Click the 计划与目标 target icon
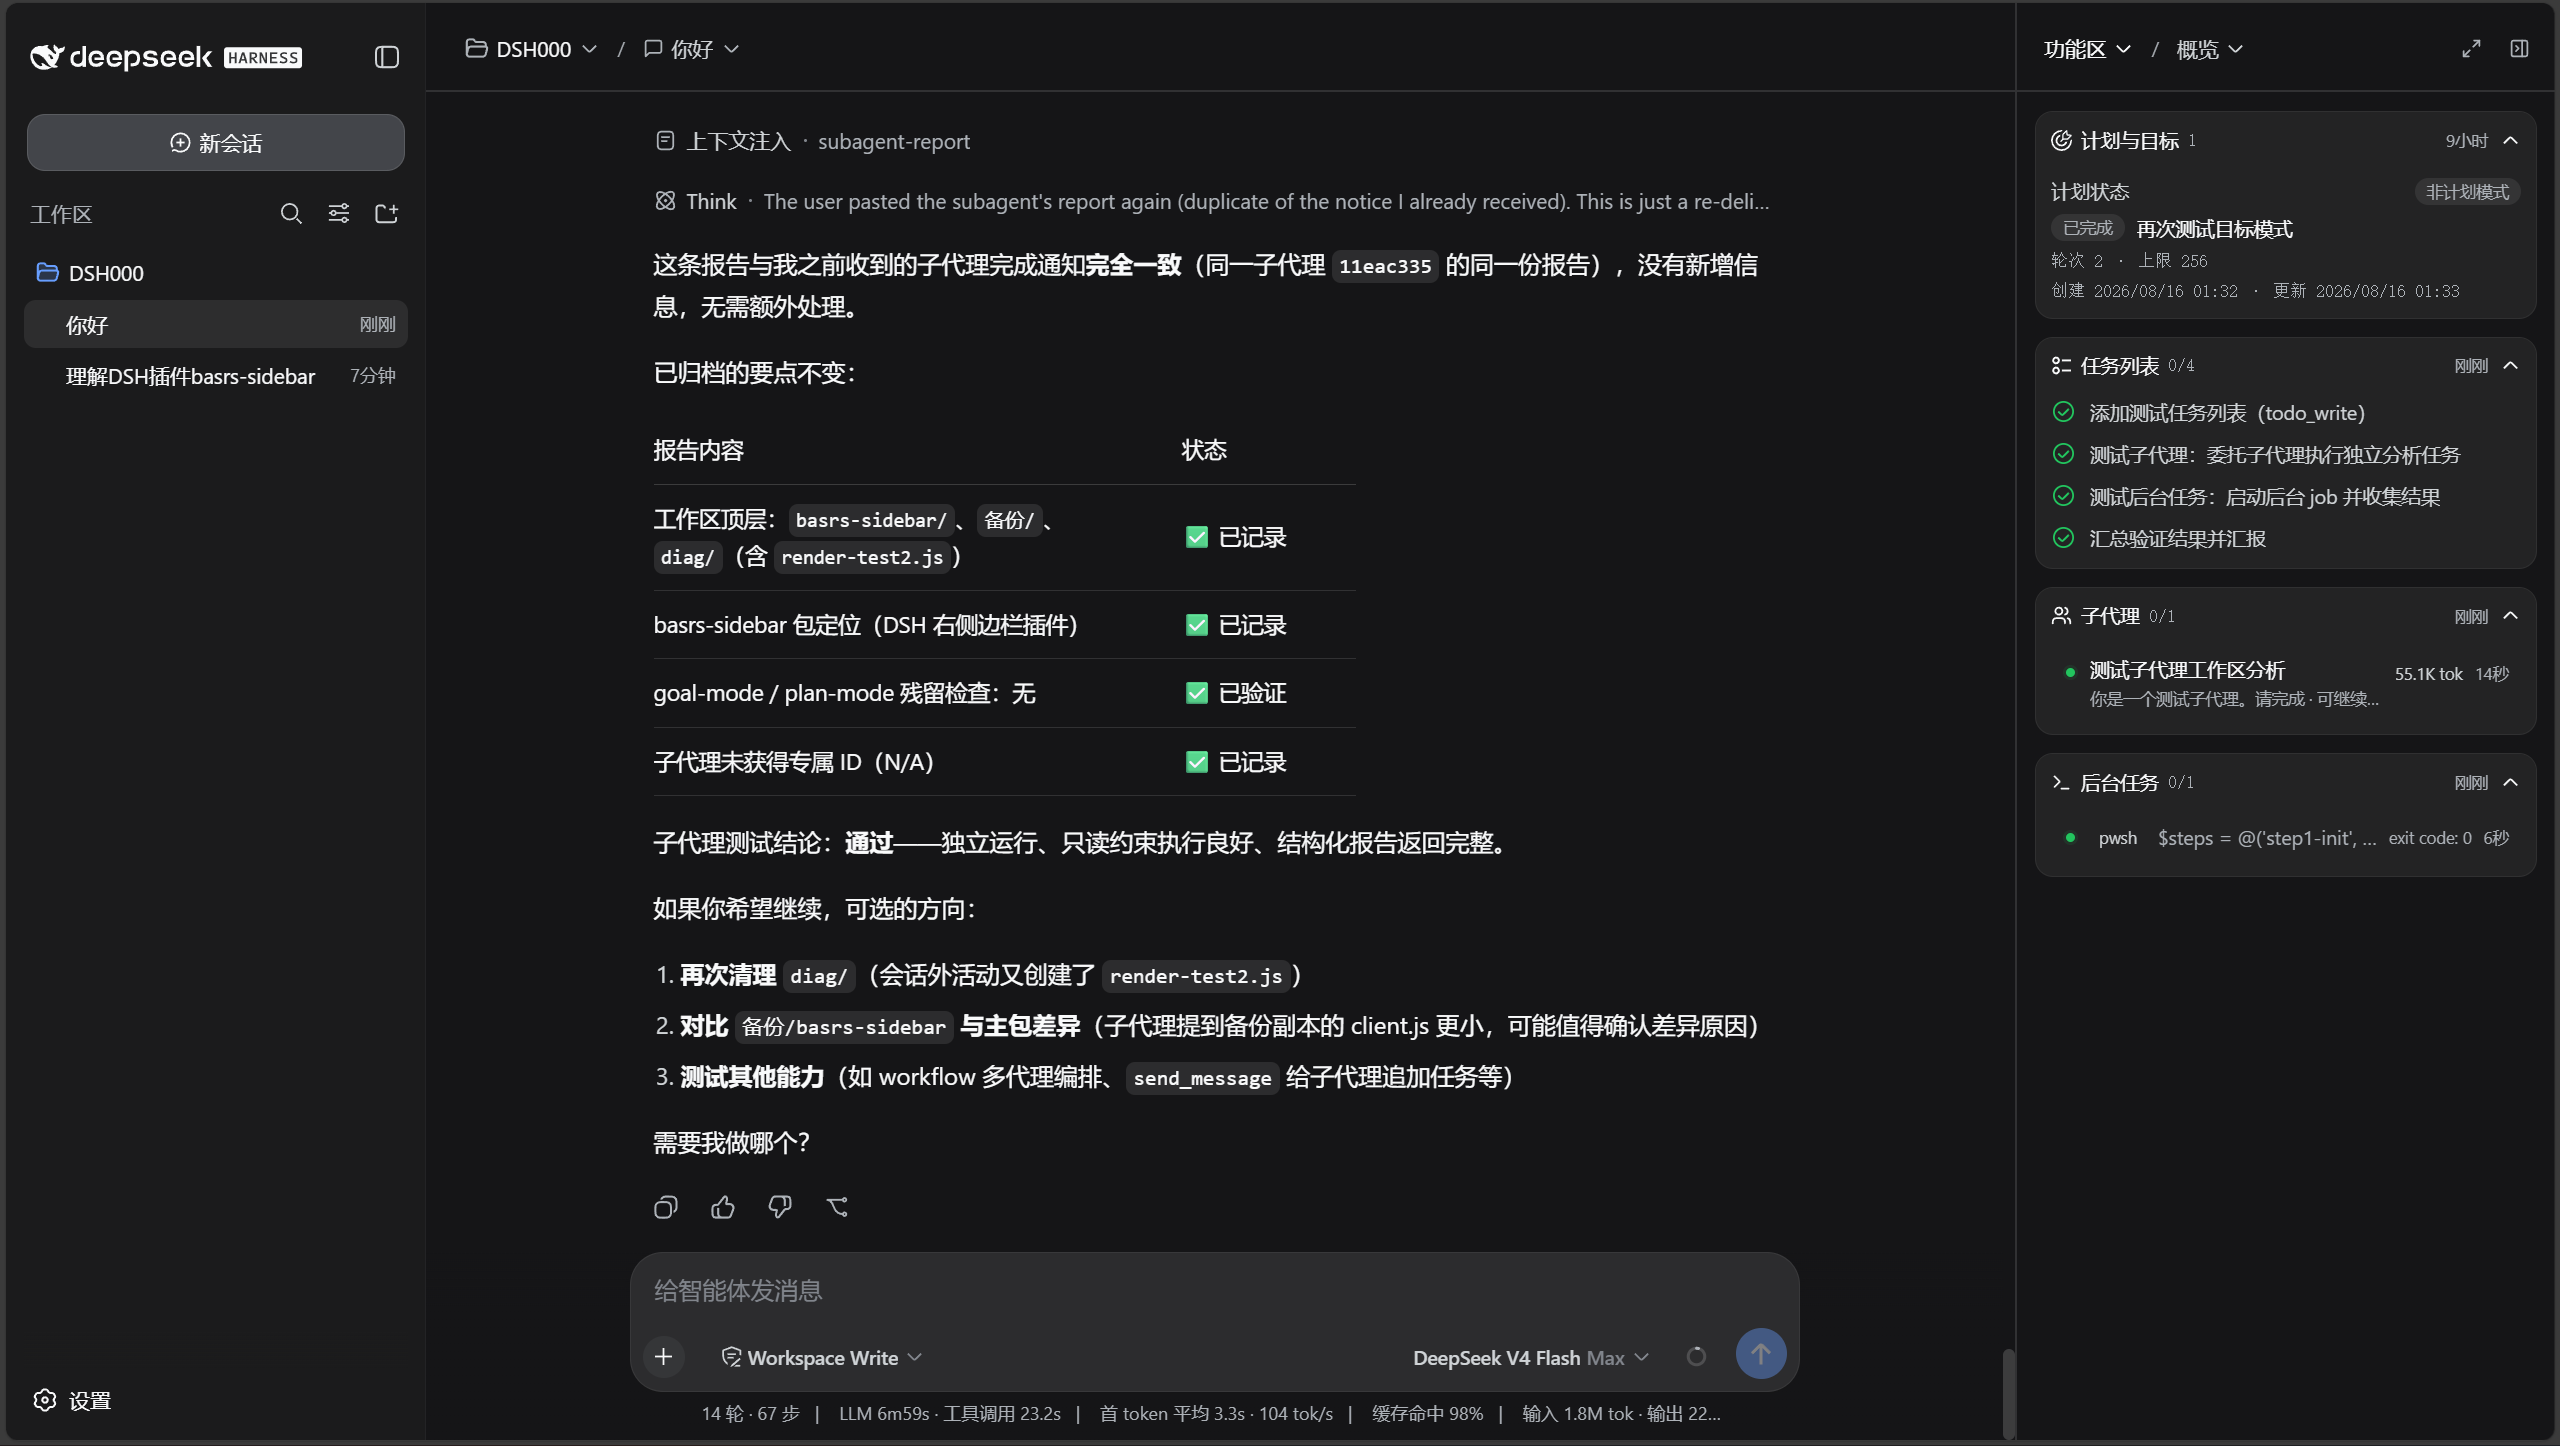Viewport: 2560px width, 1446px height. click(2061, 141)
